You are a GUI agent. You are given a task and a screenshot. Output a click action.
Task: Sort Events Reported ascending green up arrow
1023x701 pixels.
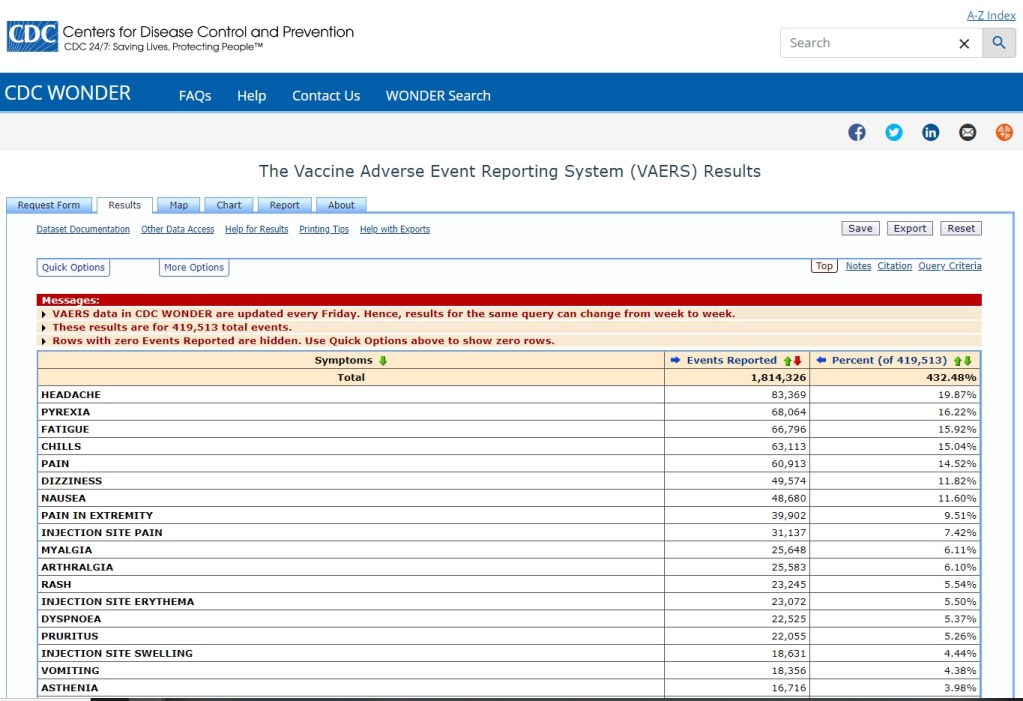(x=787, y=361)
